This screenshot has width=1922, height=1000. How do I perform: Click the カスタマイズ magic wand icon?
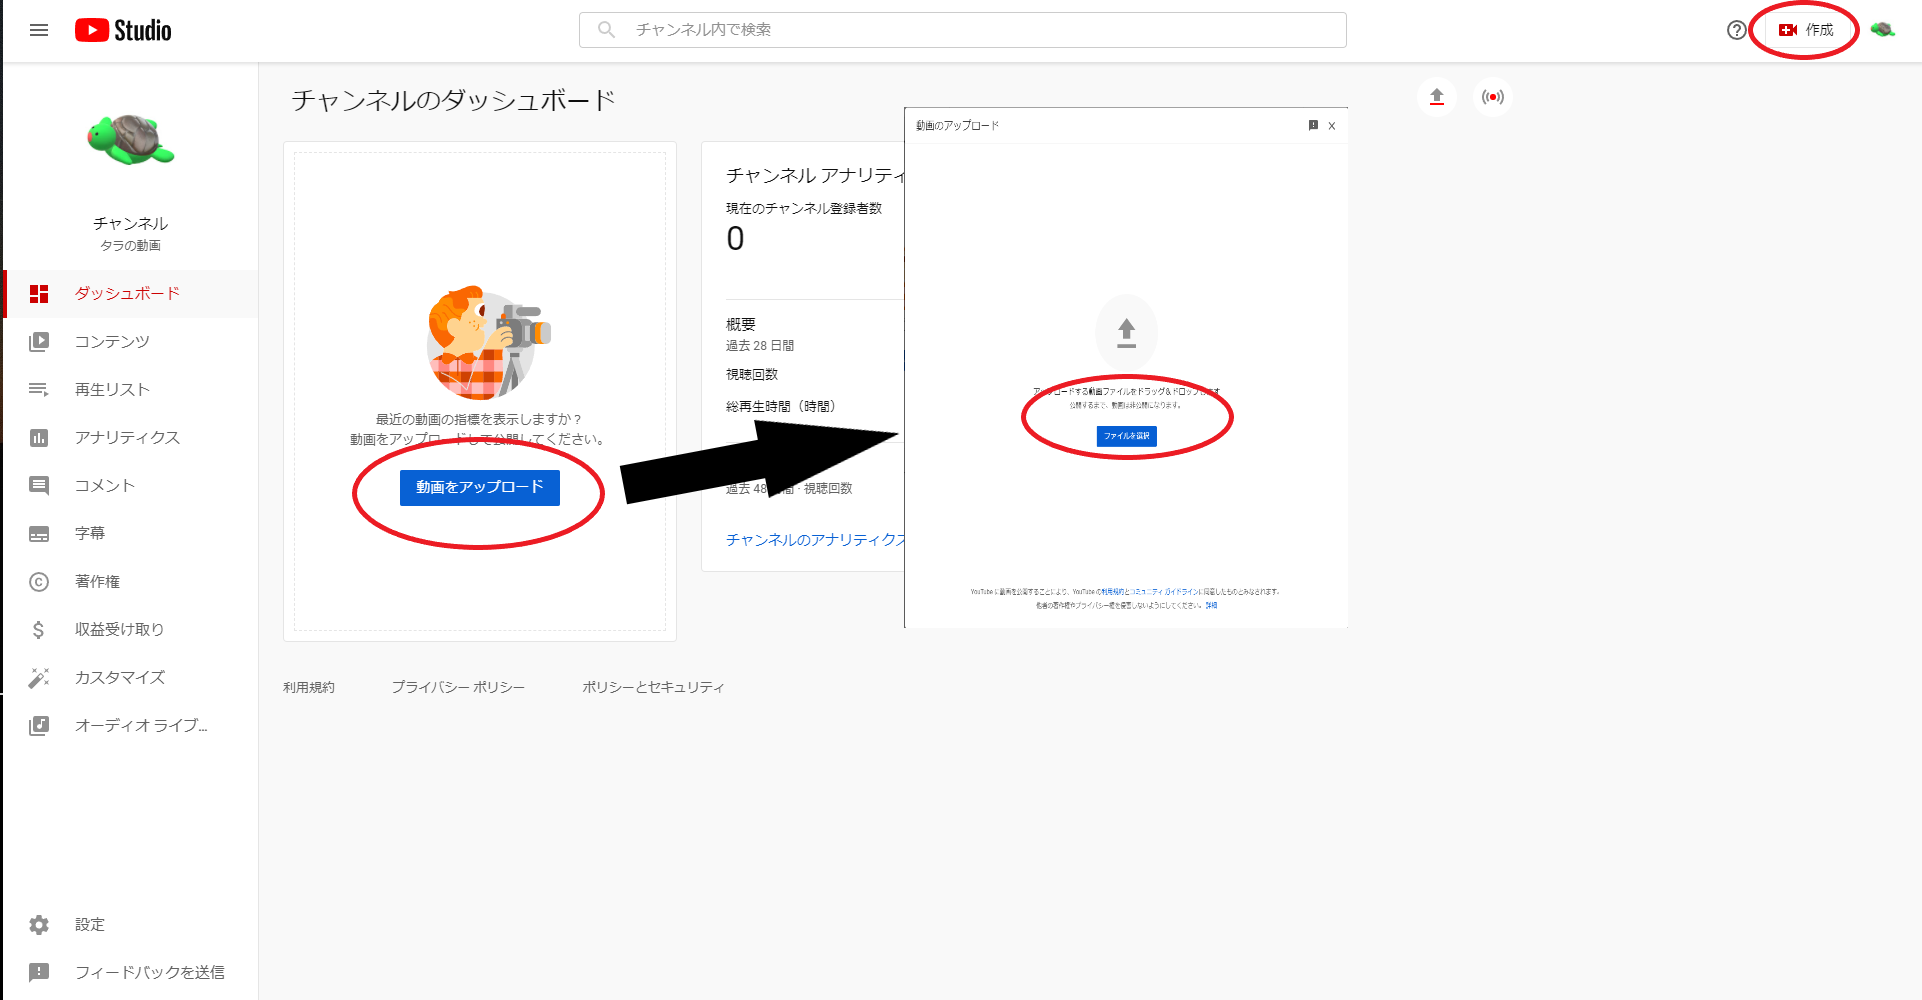pos(39,678)
